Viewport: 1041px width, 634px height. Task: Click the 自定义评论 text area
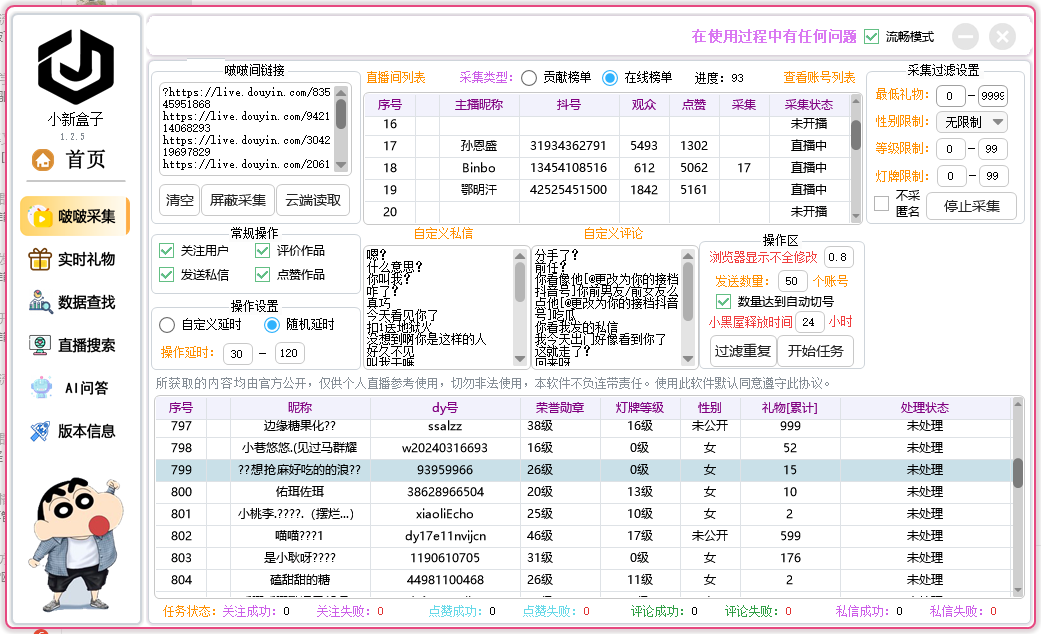pos(607,307)
